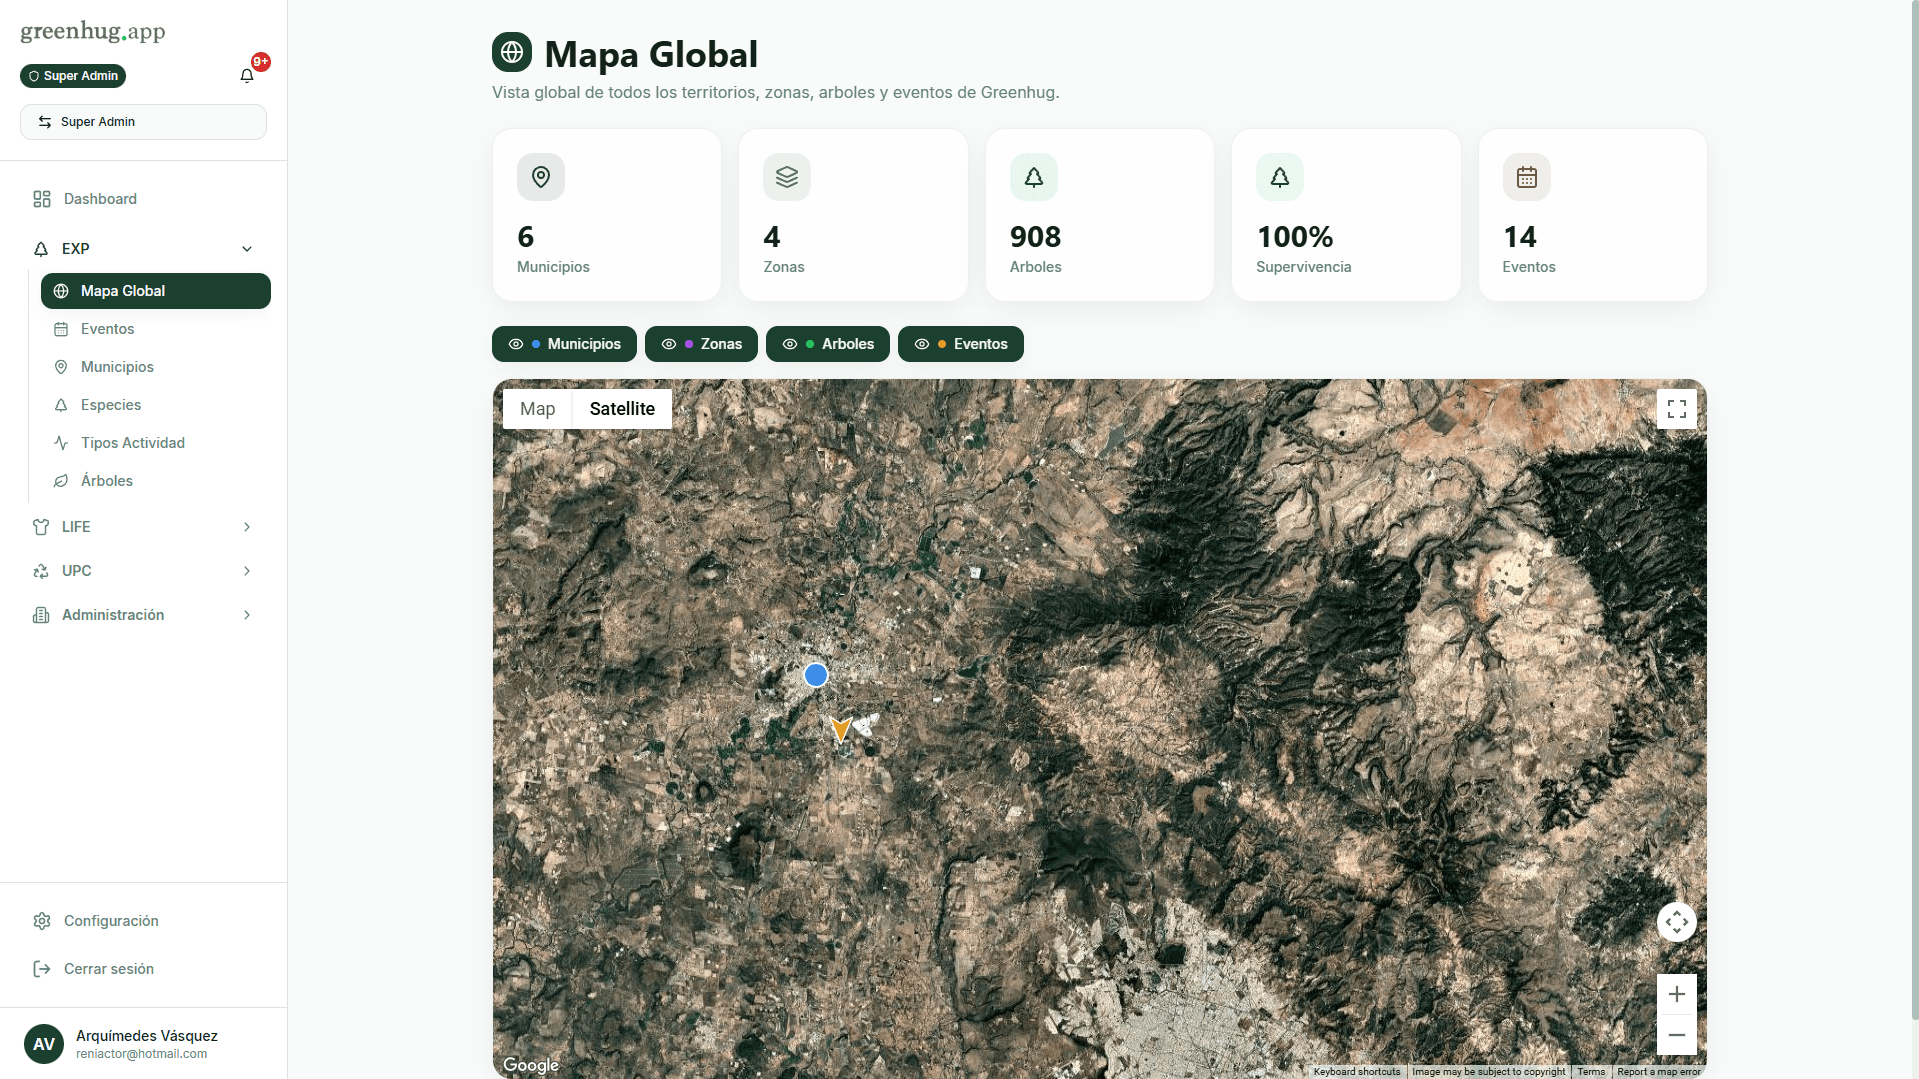
Task: Select the Especies tree icon
Action: coord(61,405)
